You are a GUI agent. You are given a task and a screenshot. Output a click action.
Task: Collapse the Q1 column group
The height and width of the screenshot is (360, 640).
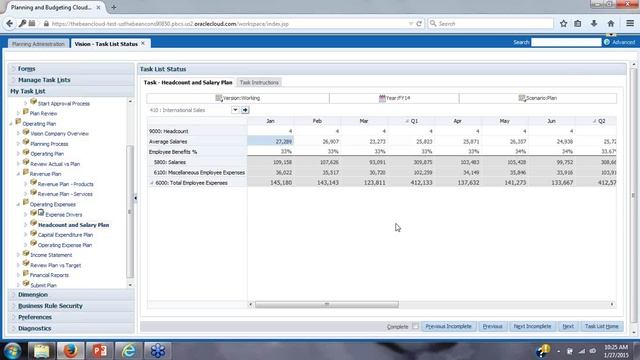pyautogui.click(x=407, y=121)
